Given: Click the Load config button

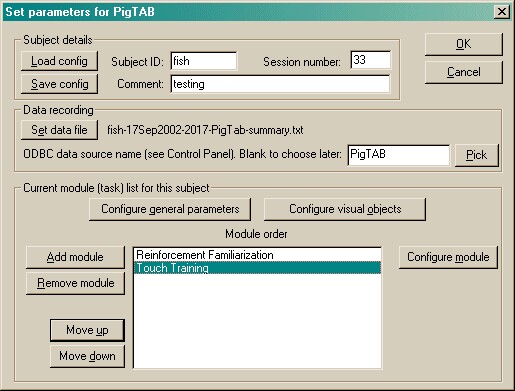Looking at the screenshot, I should [x=59, y=61].
